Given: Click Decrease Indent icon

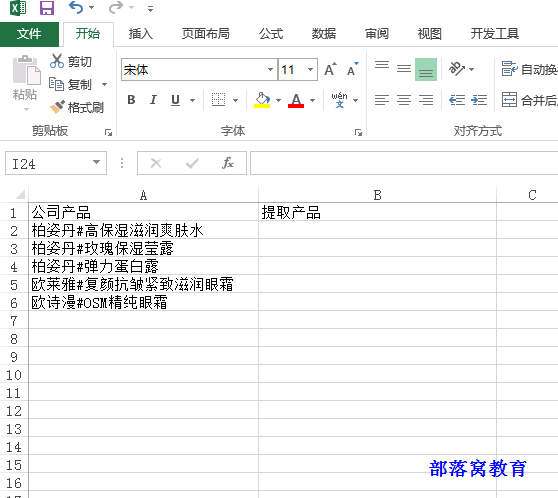Looking at the screenshot, I should point(457,100).
